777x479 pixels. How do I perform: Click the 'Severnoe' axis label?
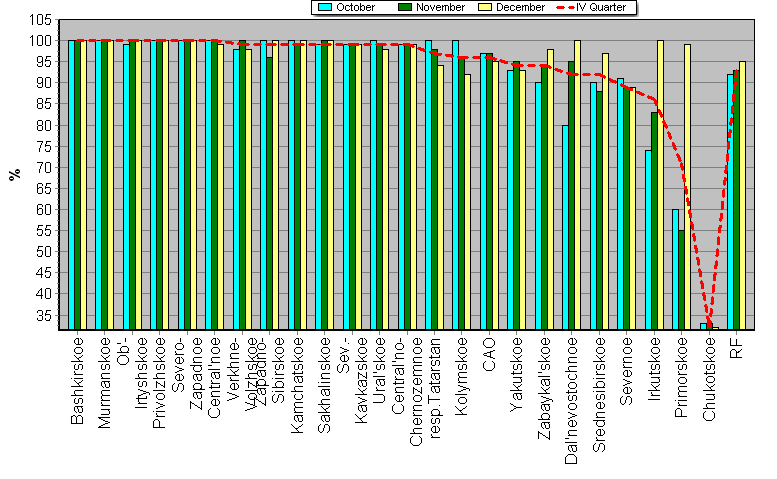click(x=626, y=371)
